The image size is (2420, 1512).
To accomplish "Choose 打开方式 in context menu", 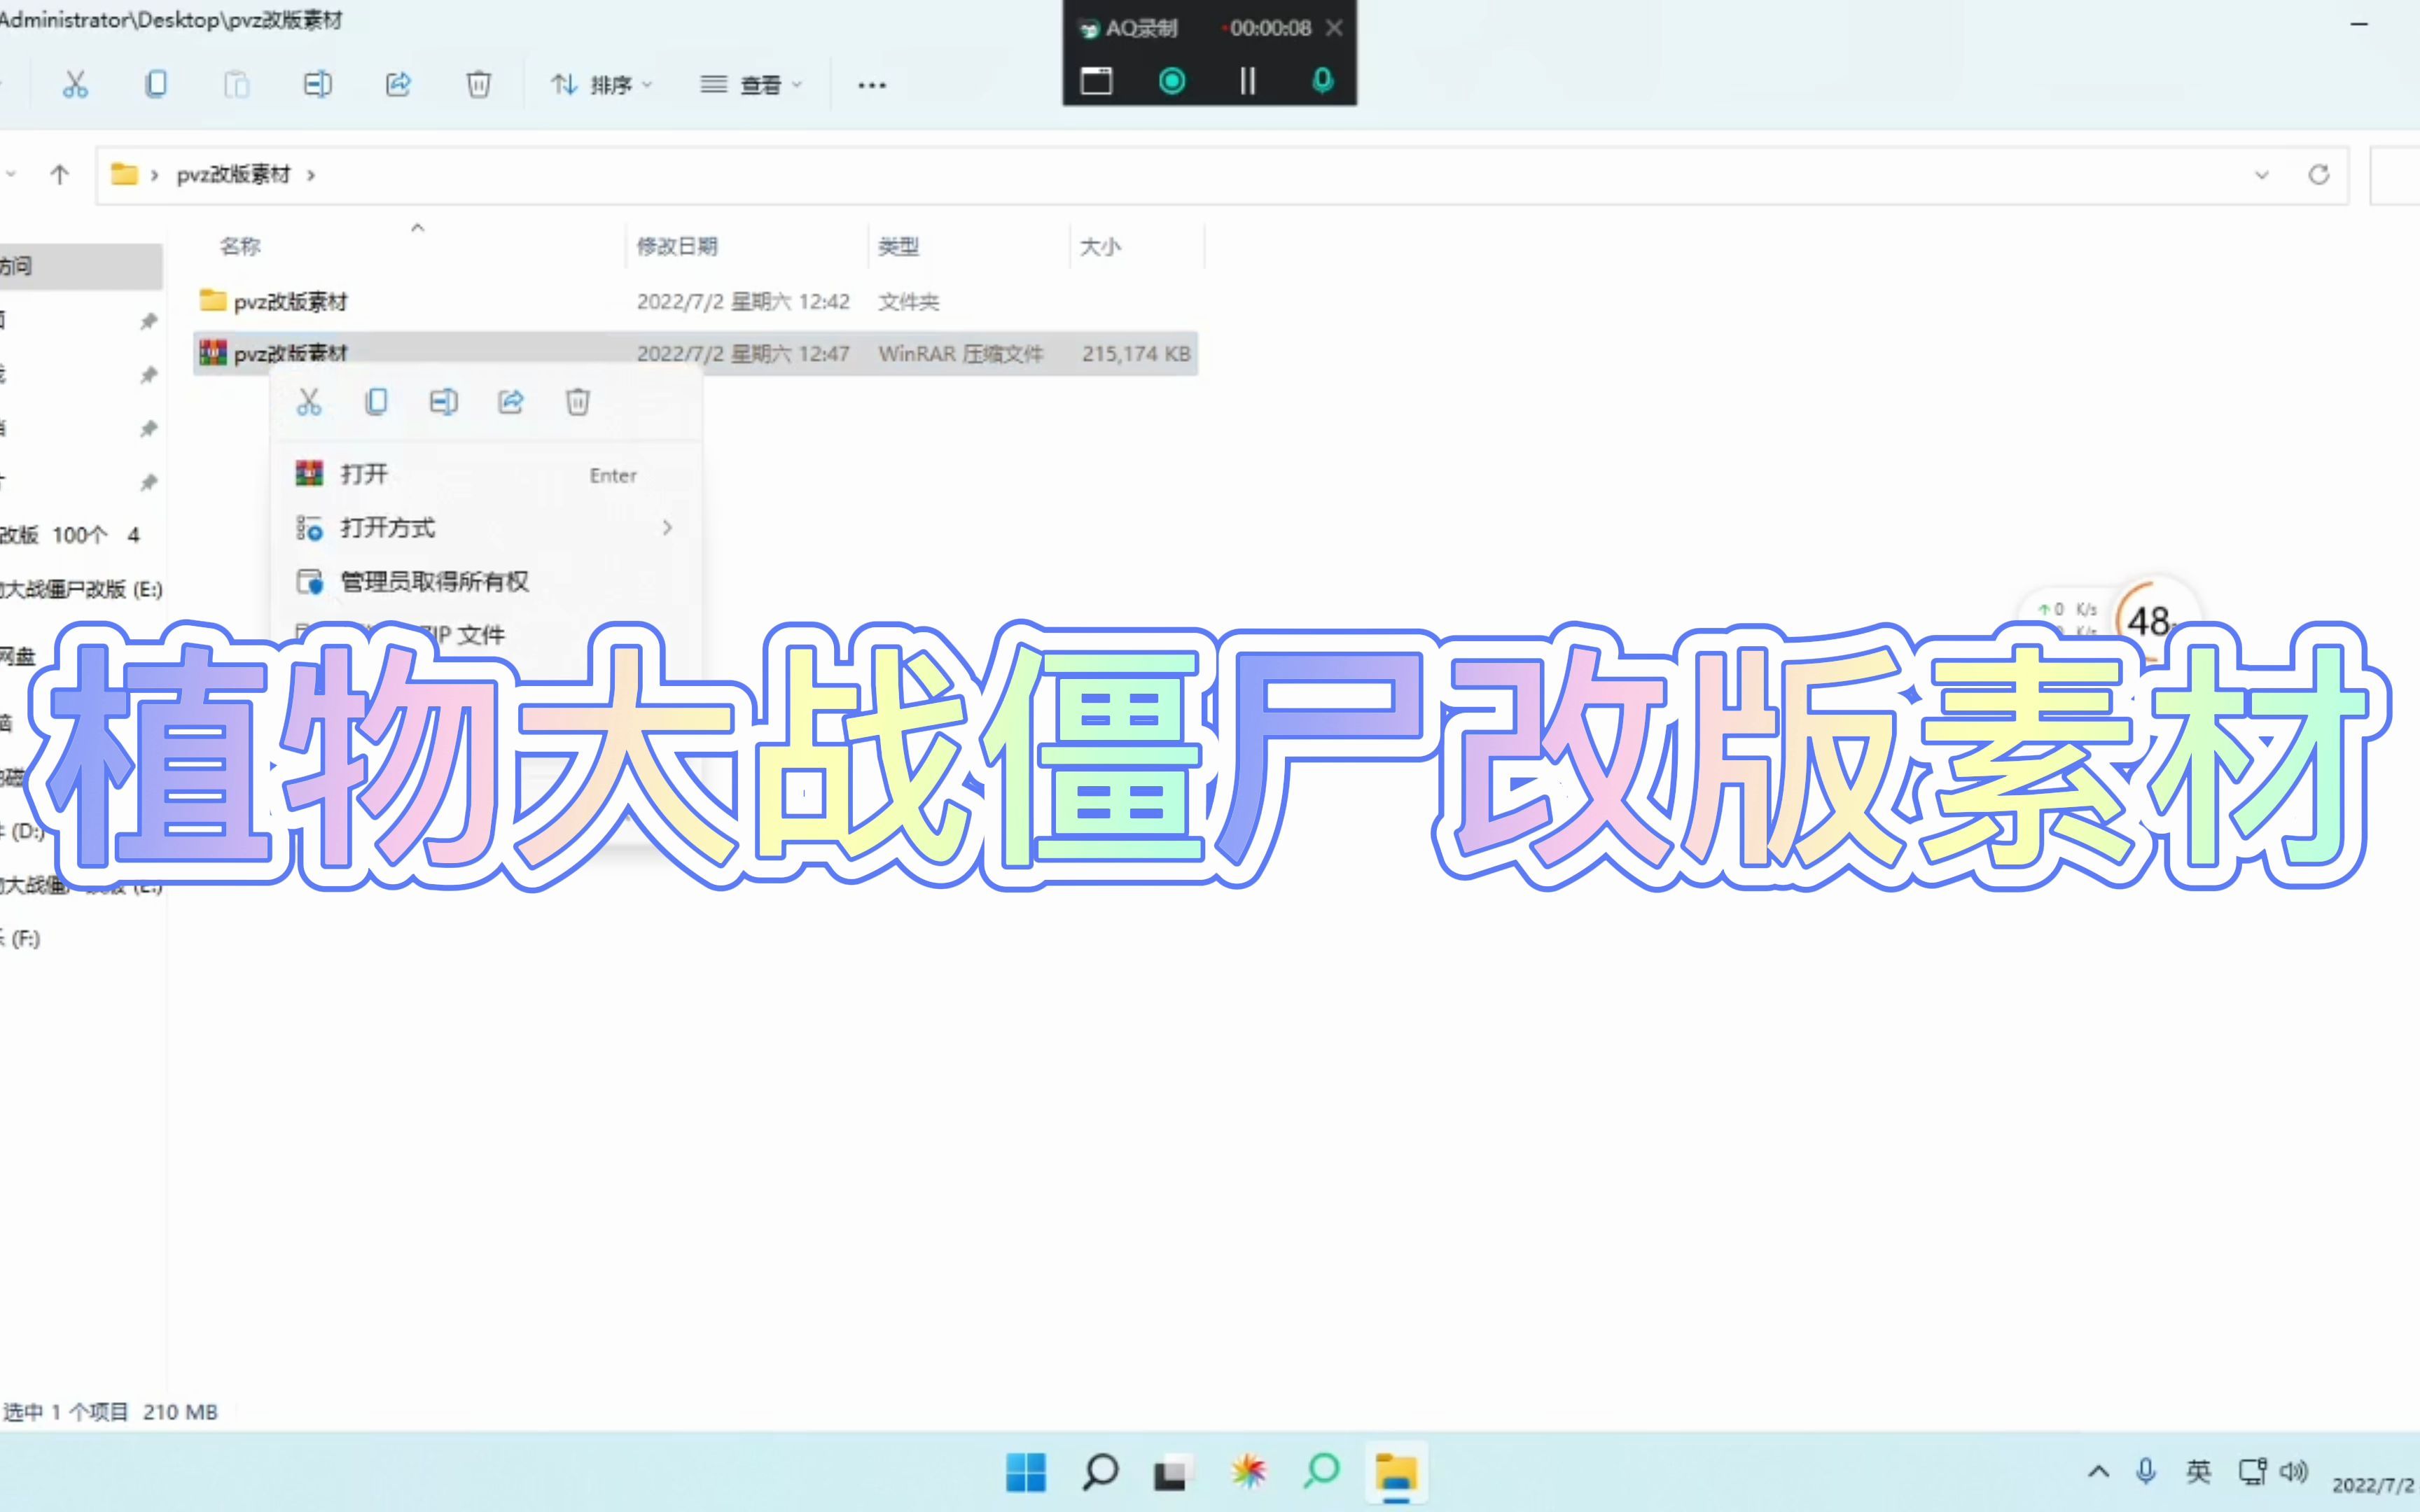I will [x=486, y=528].
